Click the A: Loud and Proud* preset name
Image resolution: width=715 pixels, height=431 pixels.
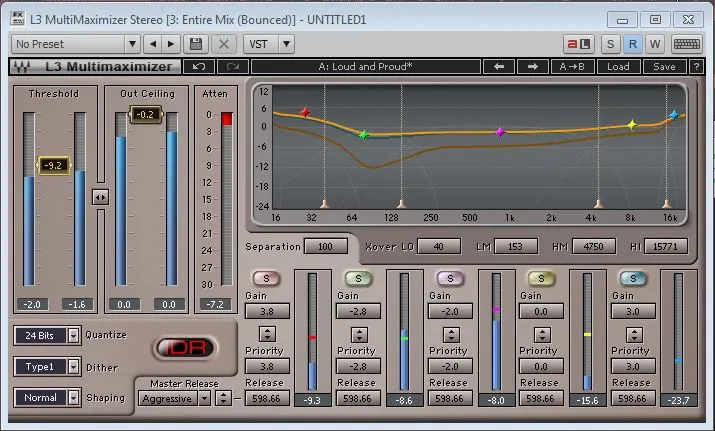coord(365,67)
